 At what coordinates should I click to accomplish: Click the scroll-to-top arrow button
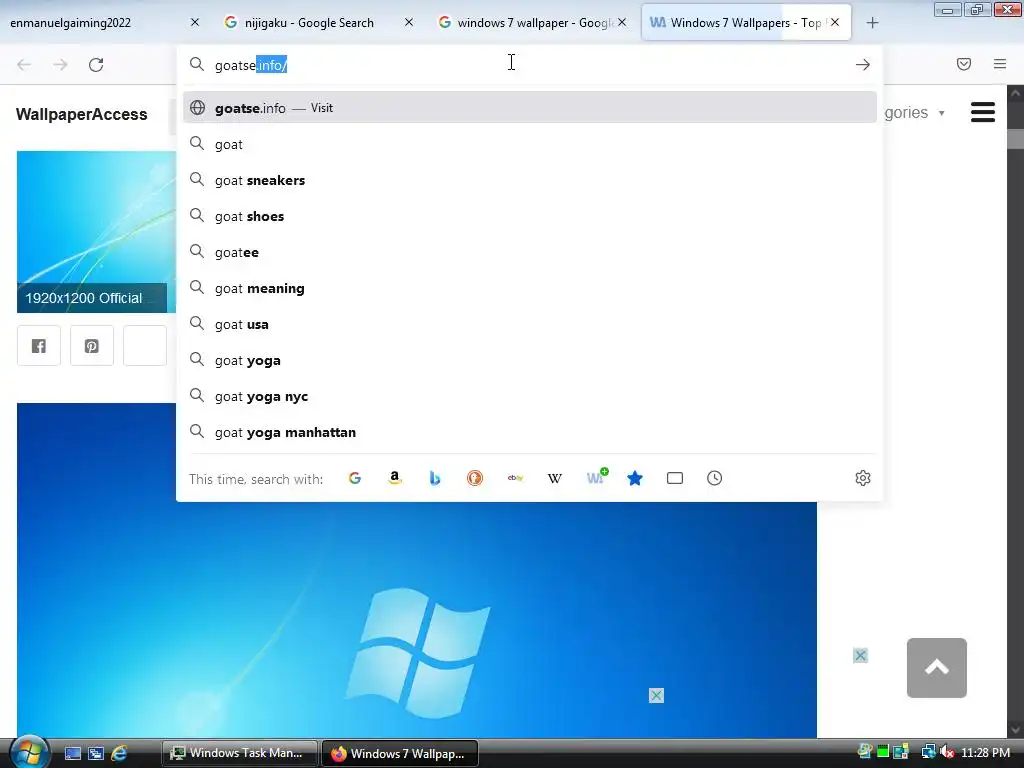(x=936, y=667)
